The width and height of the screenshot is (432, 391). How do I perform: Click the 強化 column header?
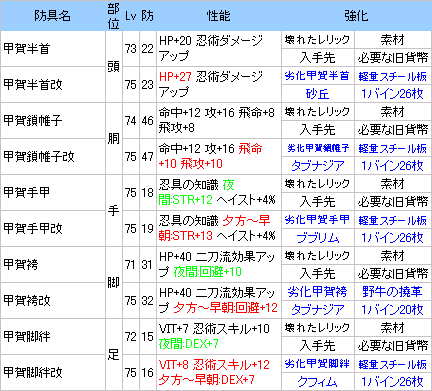356,16
